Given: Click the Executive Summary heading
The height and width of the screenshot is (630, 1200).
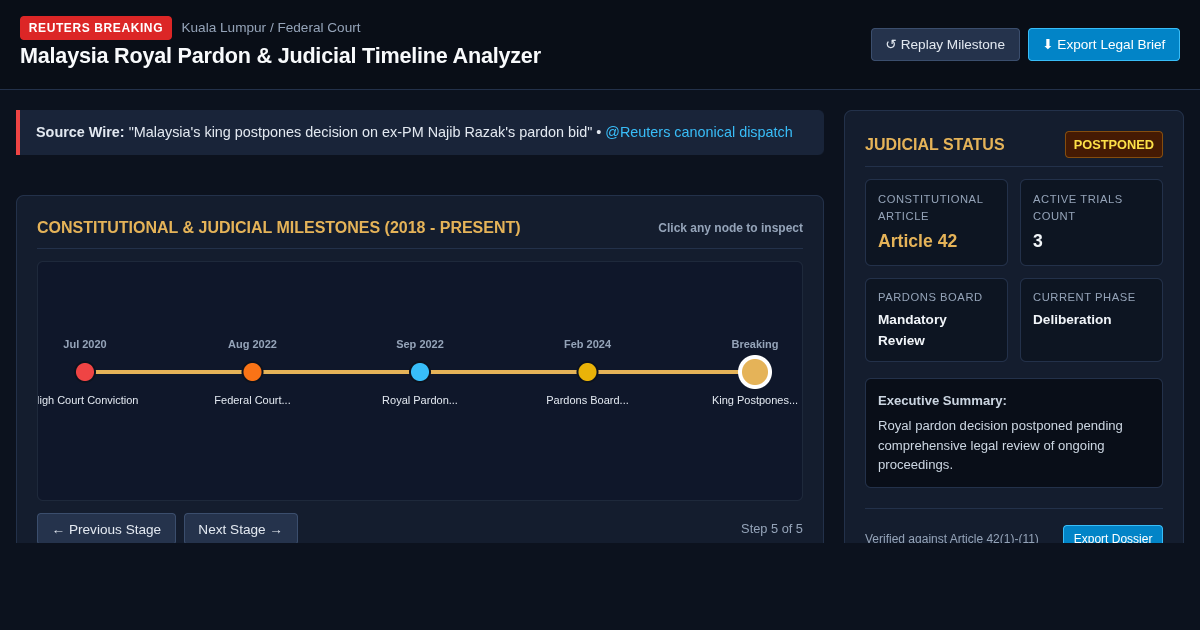Looking at the screenshot, I should point(942,400).
